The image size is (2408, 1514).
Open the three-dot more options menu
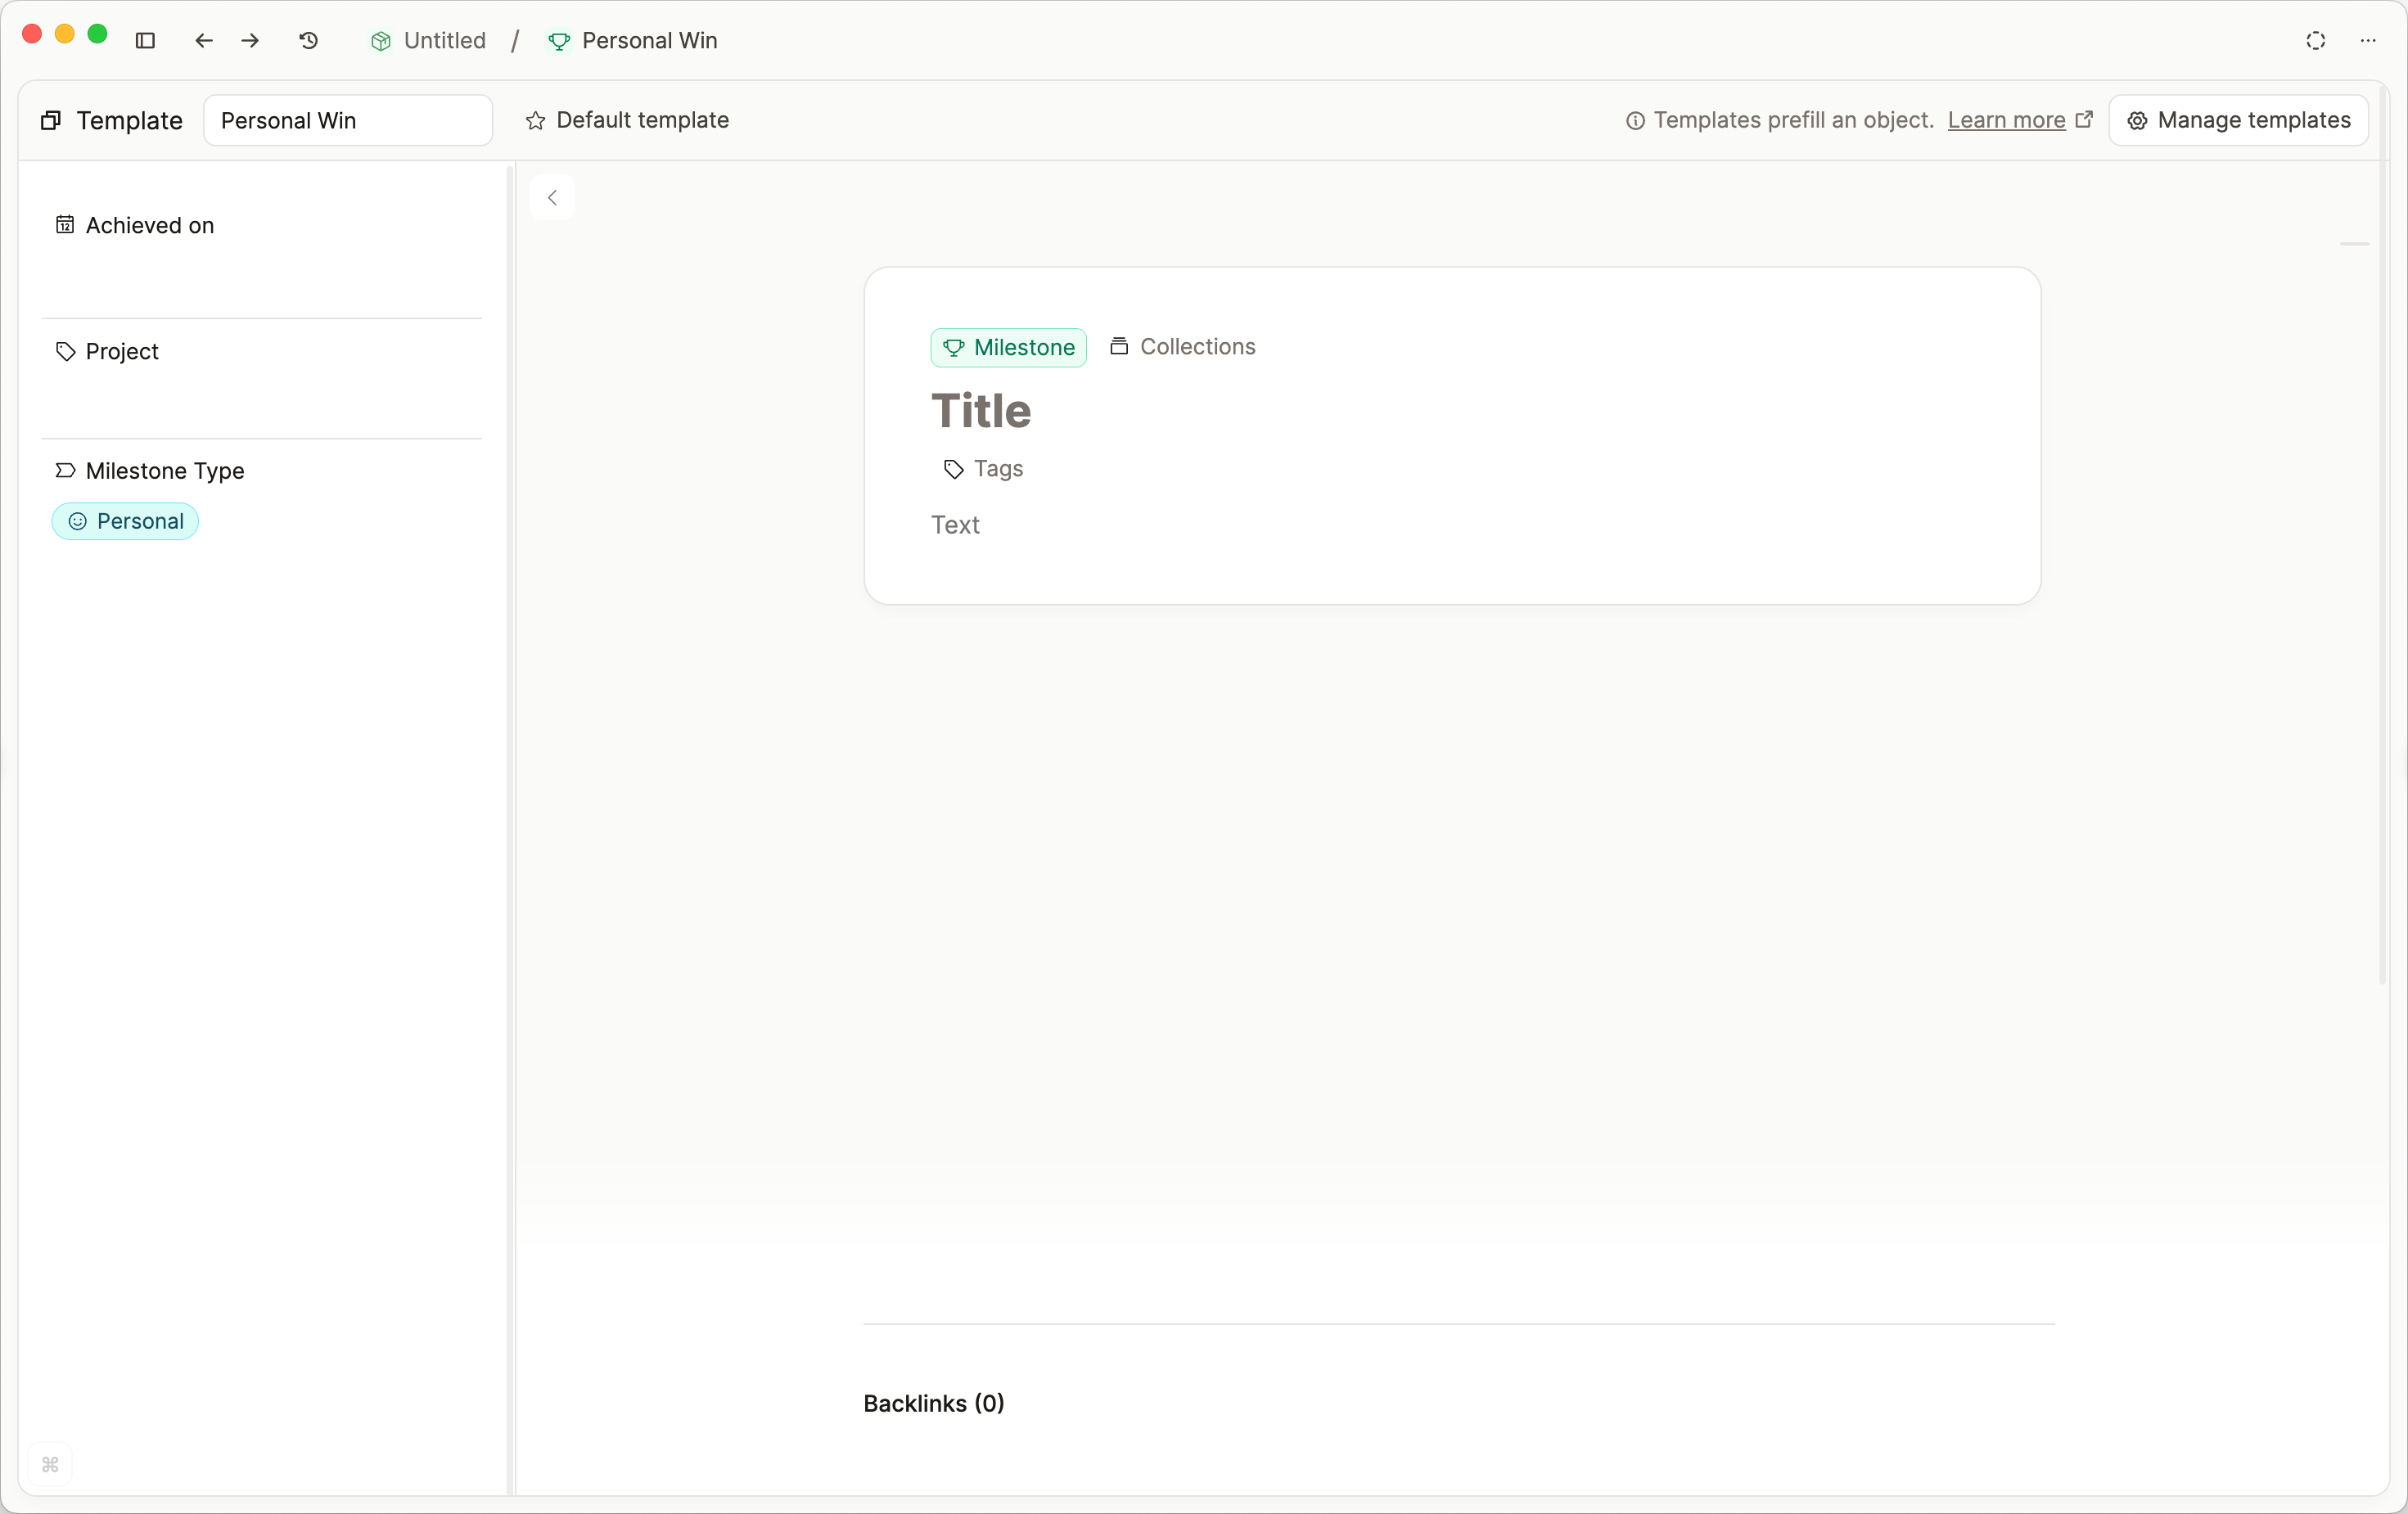pos(2368,40)
